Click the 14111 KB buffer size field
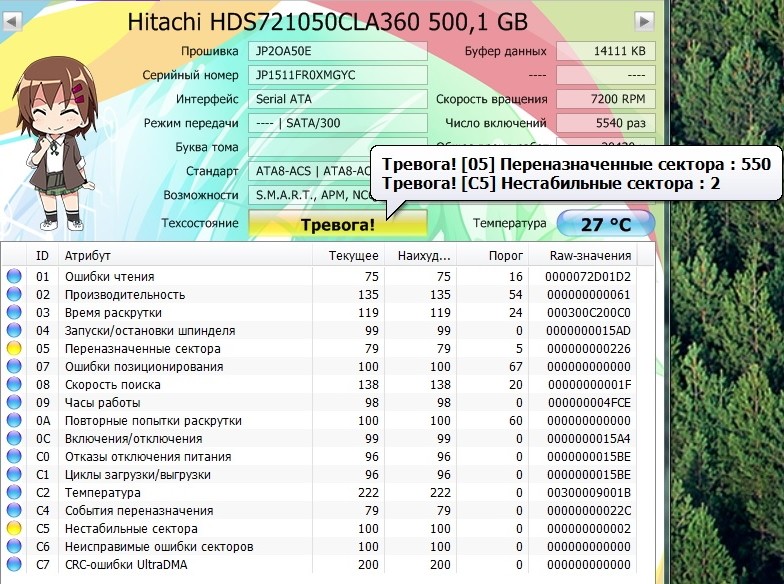 click(x=606, y=51)
